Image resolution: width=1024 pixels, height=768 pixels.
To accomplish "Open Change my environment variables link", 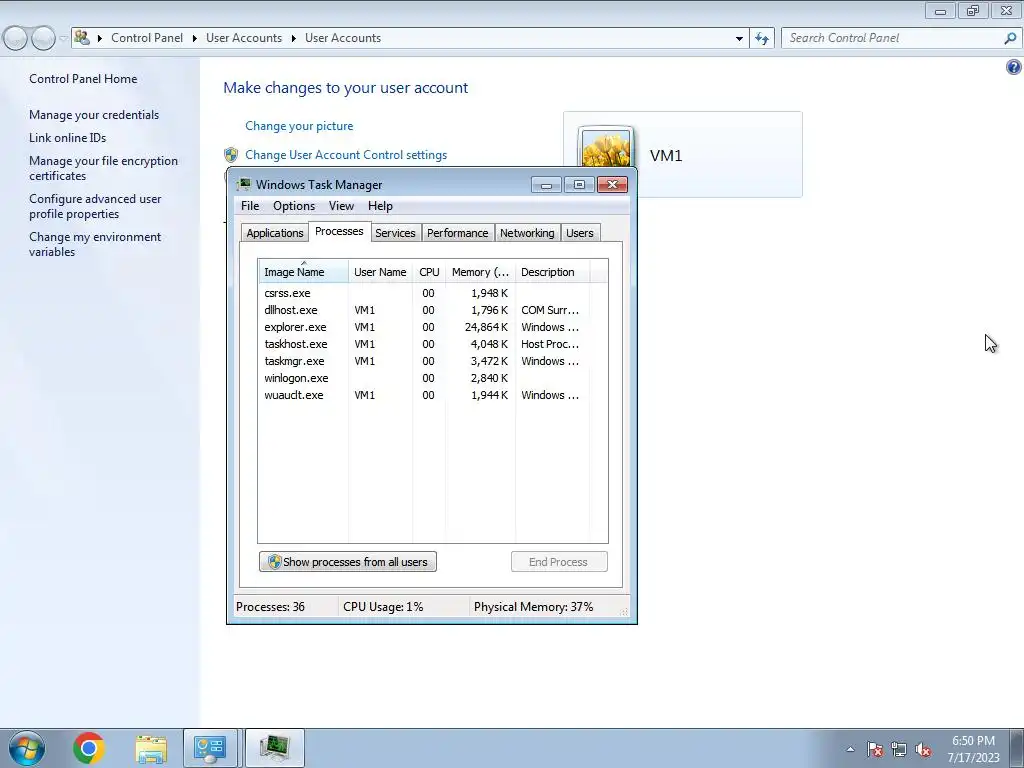I will click(95, 244).
